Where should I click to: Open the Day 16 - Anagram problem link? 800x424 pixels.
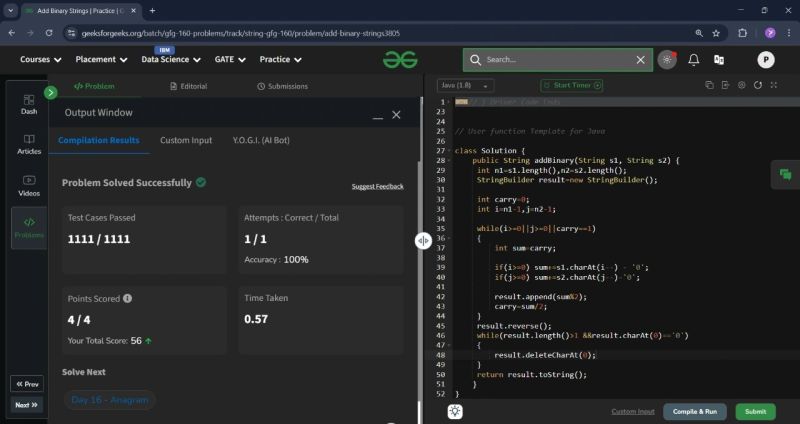[109, 400]
